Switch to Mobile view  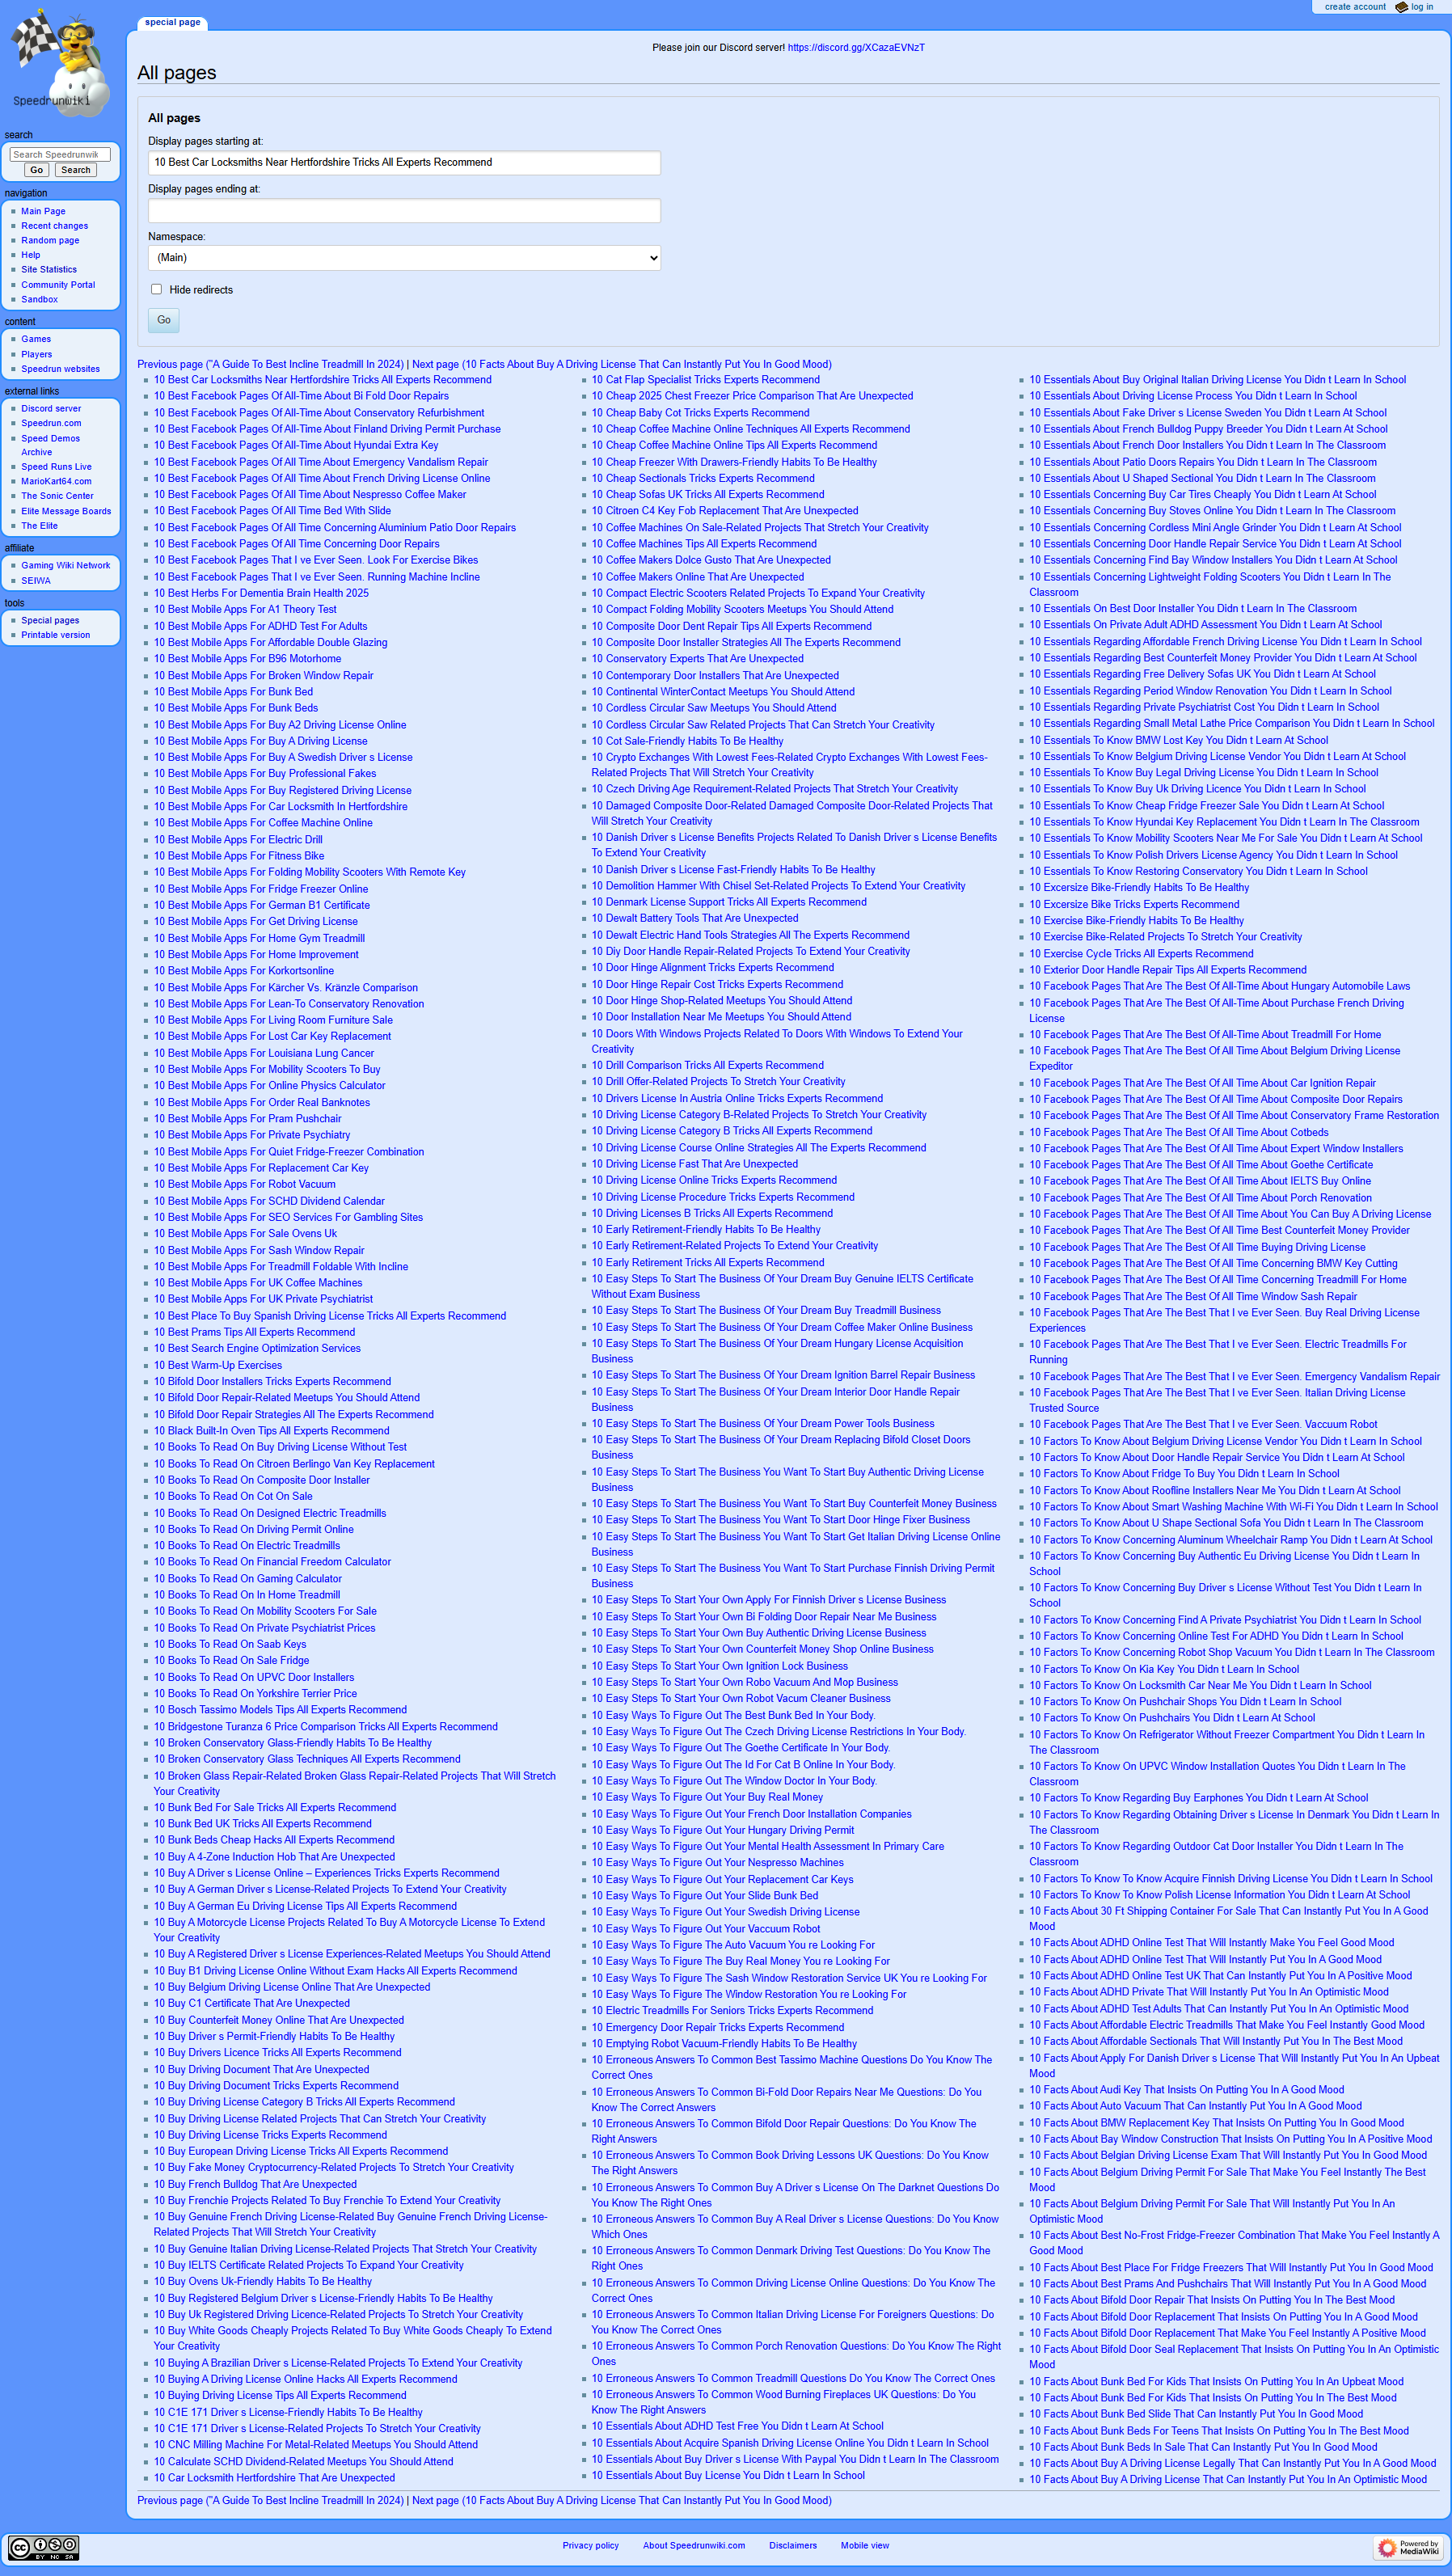[x=864, y=2545]
